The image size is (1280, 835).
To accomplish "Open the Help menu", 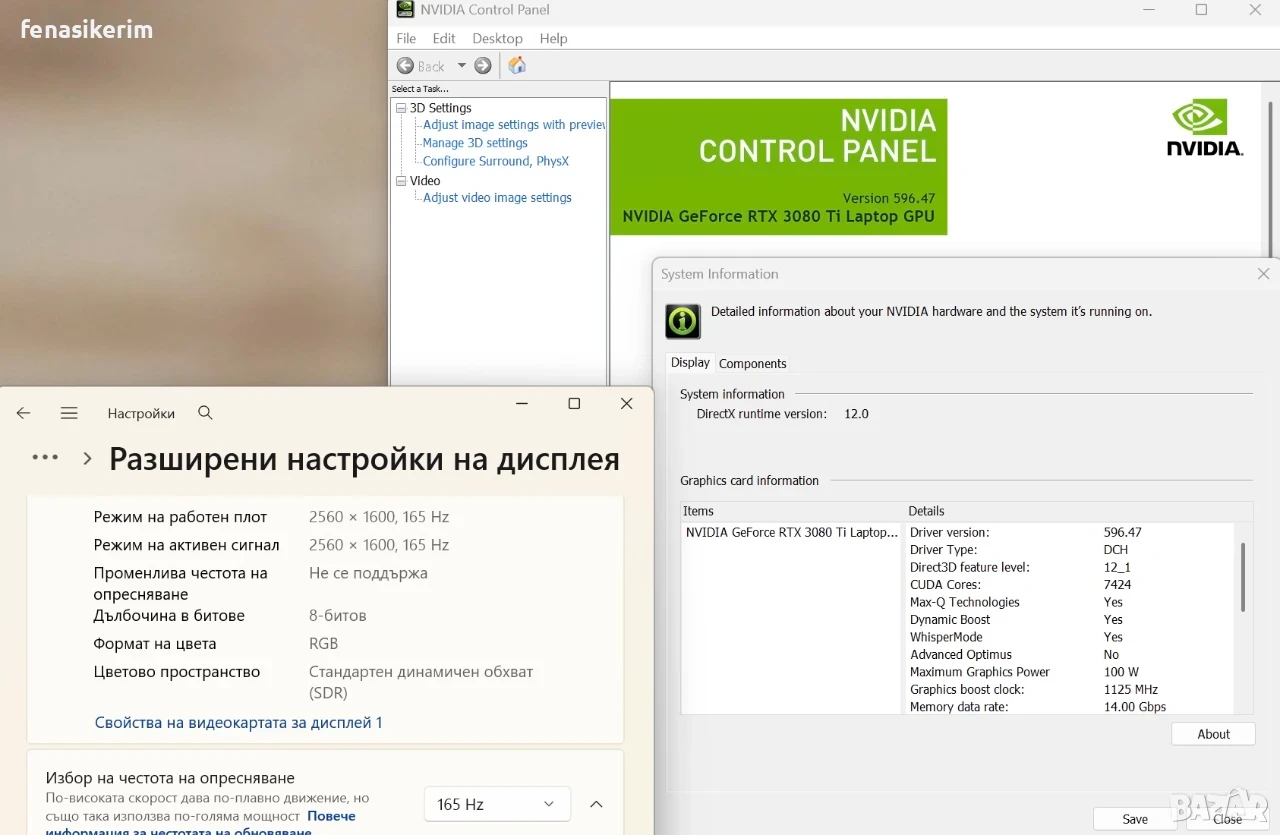I will [x=554, y=39].
